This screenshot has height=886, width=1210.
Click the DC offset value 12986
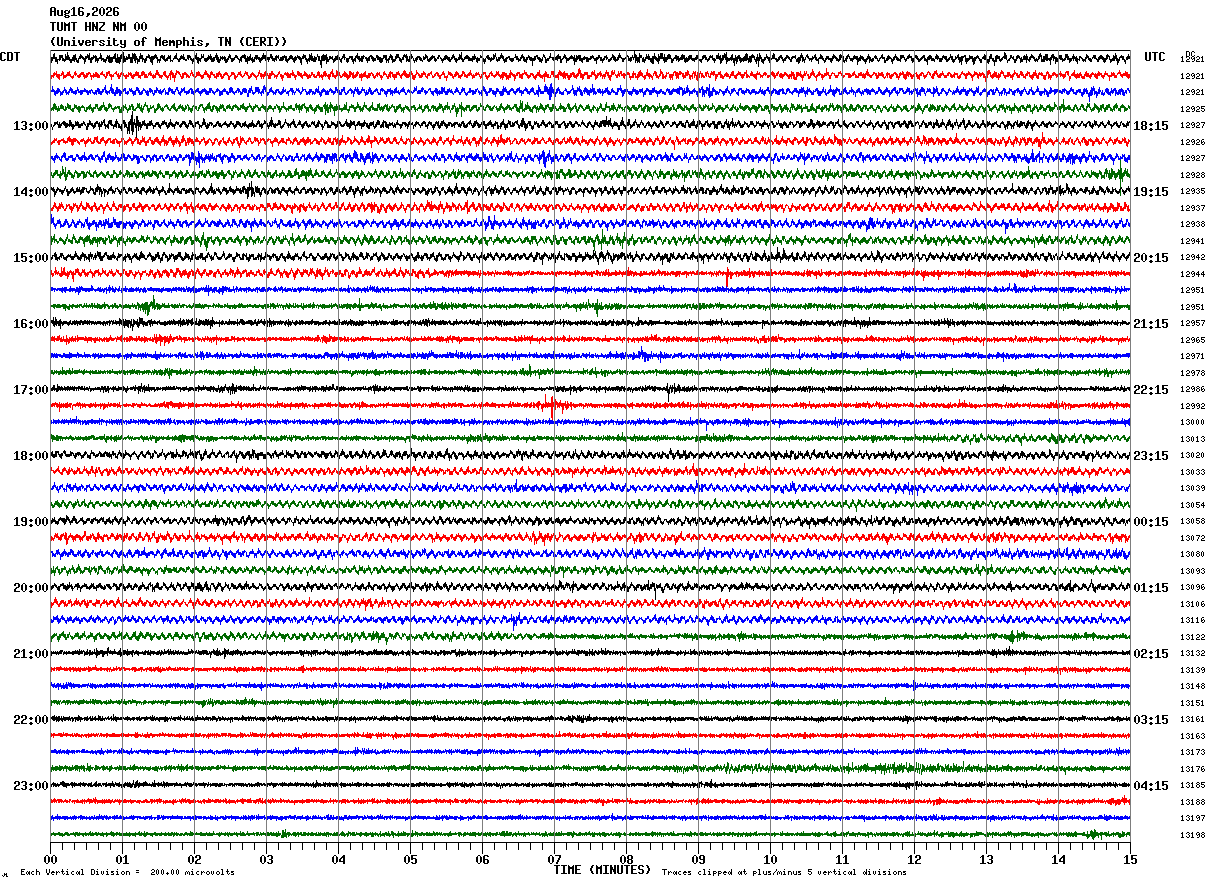1193,390
